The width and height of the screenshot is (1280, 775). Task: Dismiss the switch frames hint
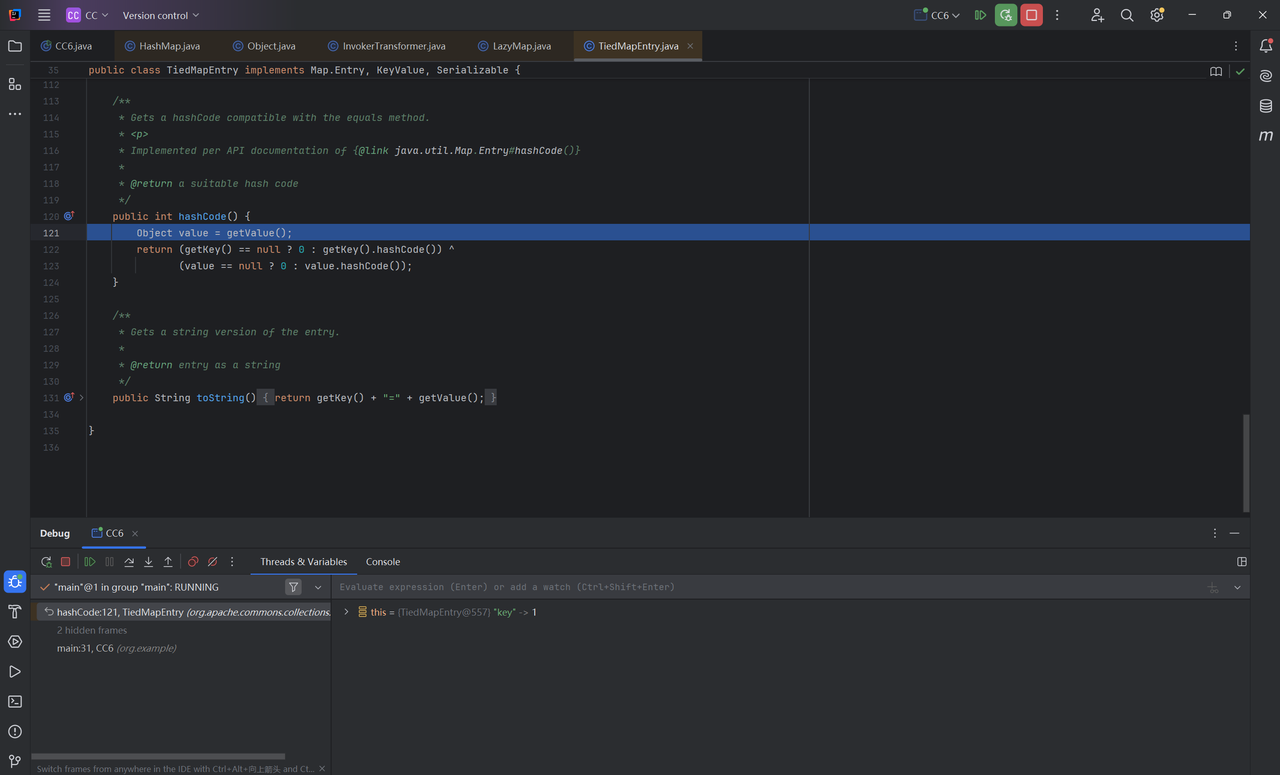322,769
